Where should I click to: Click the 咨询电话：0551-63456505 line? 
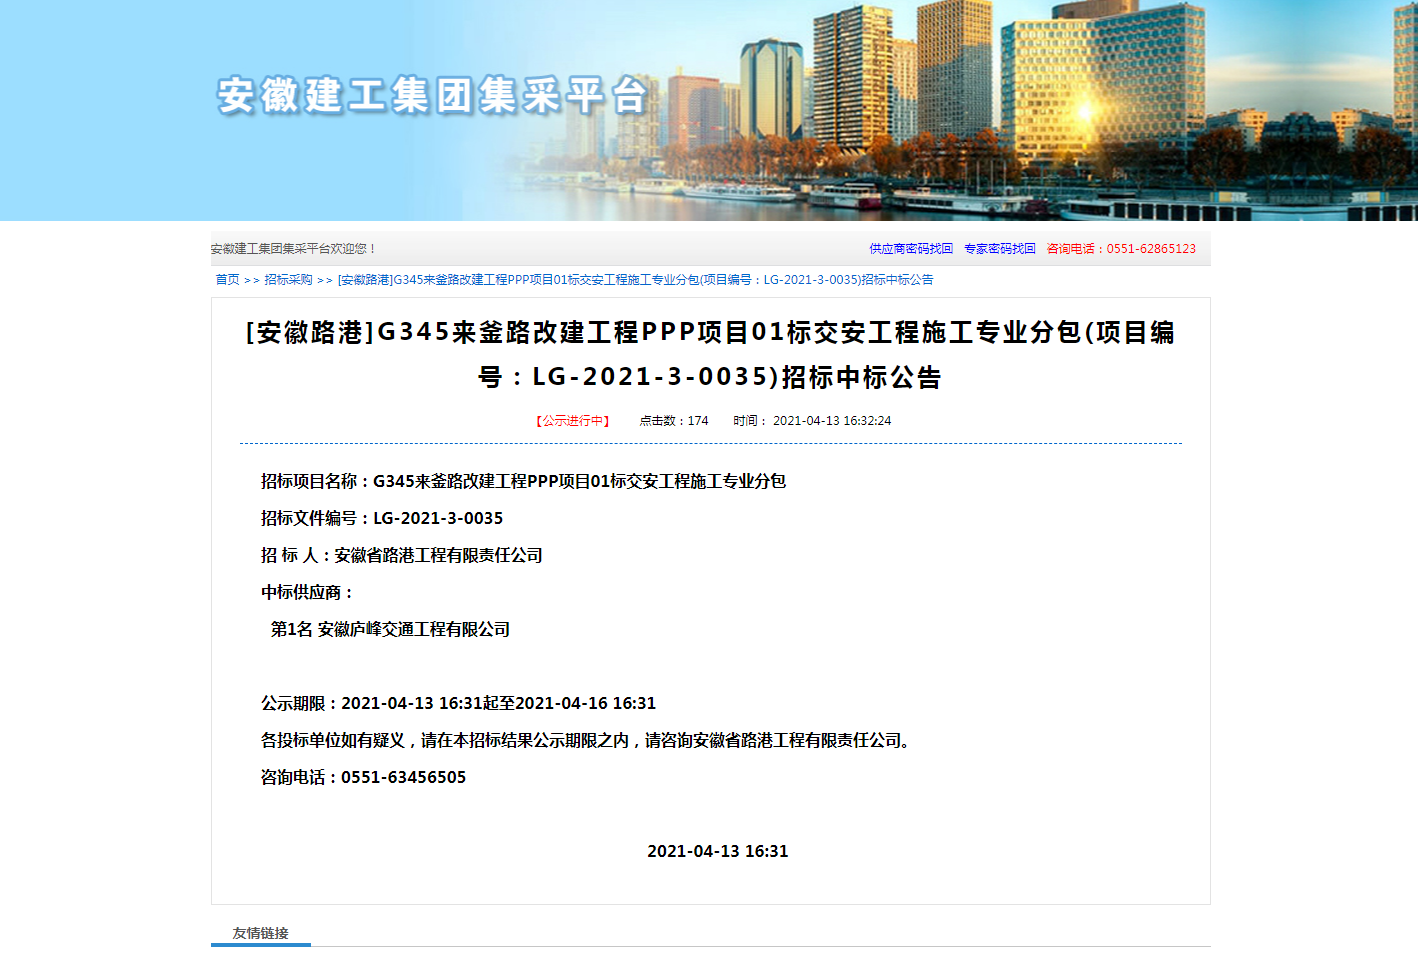(363, 777)
